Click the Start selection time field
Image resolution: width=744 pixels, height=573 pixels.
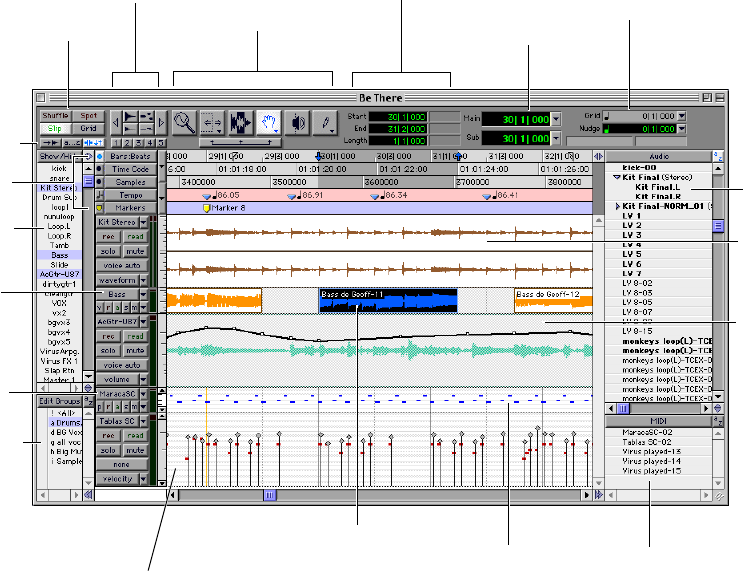398,116
